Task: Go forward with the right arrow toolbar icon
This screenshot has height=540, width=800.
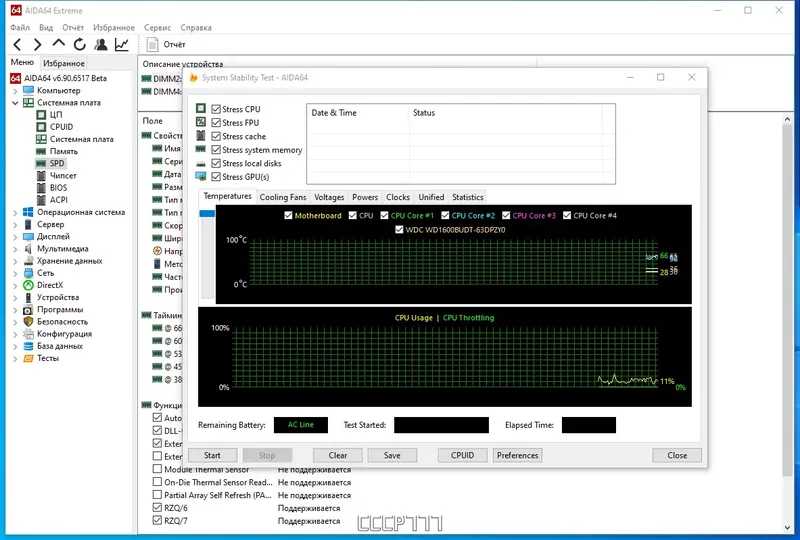Action: (x=37, y=45)
